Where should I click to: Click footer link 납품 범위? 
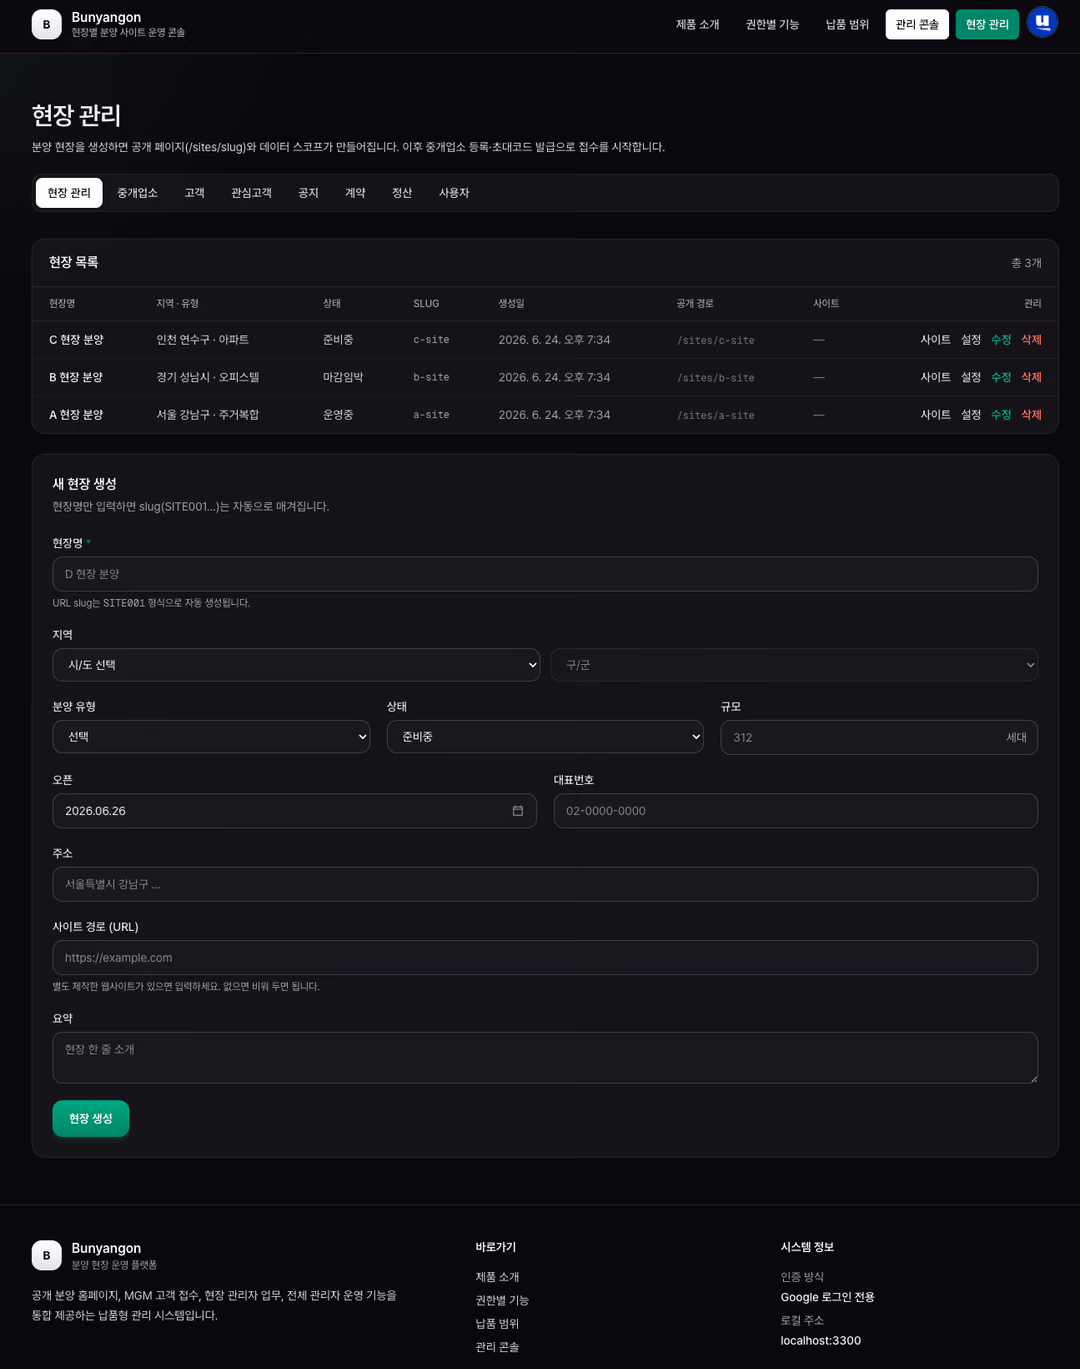[497, 1324]
